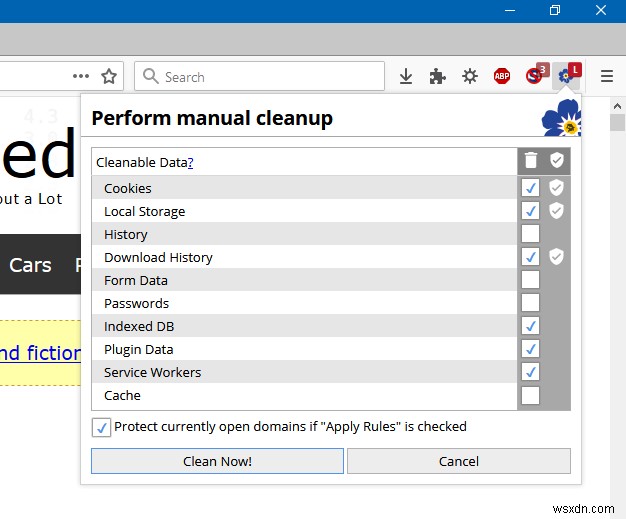Screen dimensions: 626x519
Task: Click the puzzle piece extensions icon
Action: [438, 76]
